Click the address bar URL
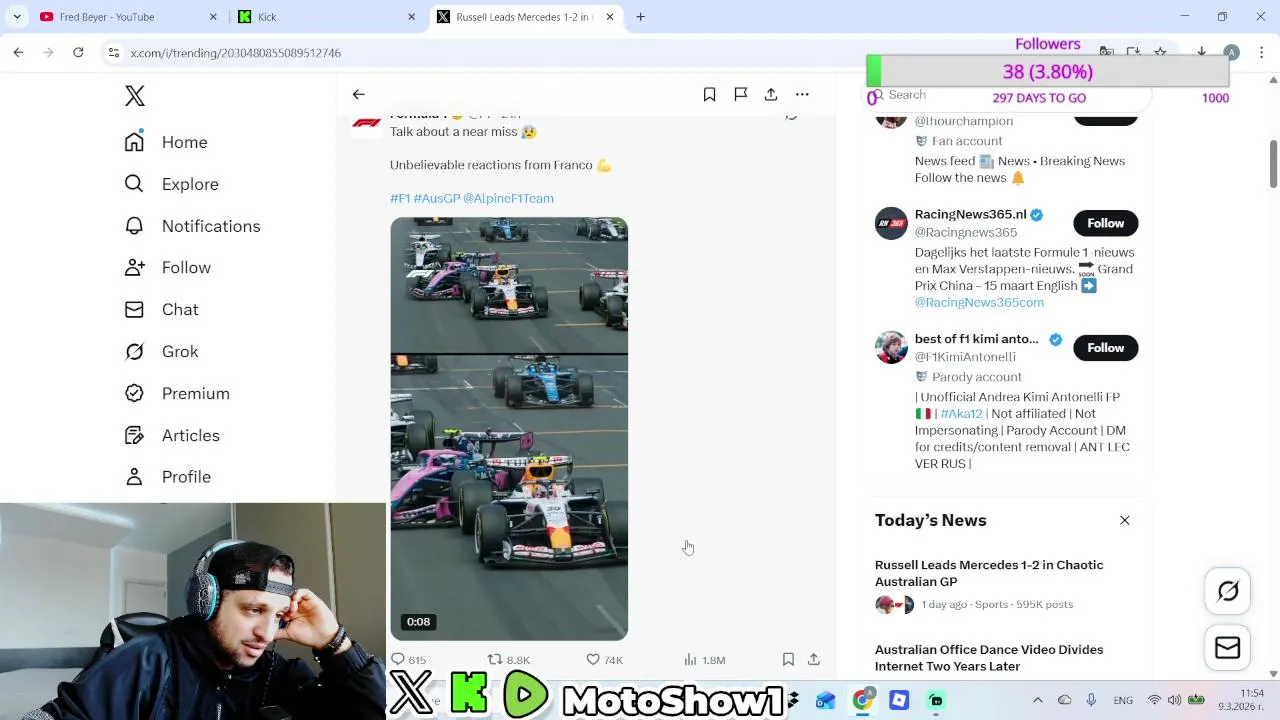This screenshot has width=1280, height=720. coord(235,53)
